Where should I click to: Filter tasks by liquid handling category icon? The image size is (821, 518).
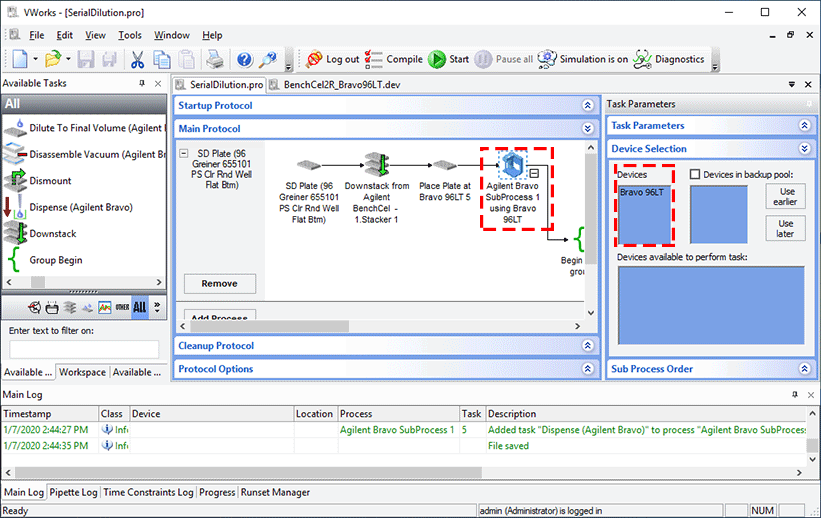(87, 307)
